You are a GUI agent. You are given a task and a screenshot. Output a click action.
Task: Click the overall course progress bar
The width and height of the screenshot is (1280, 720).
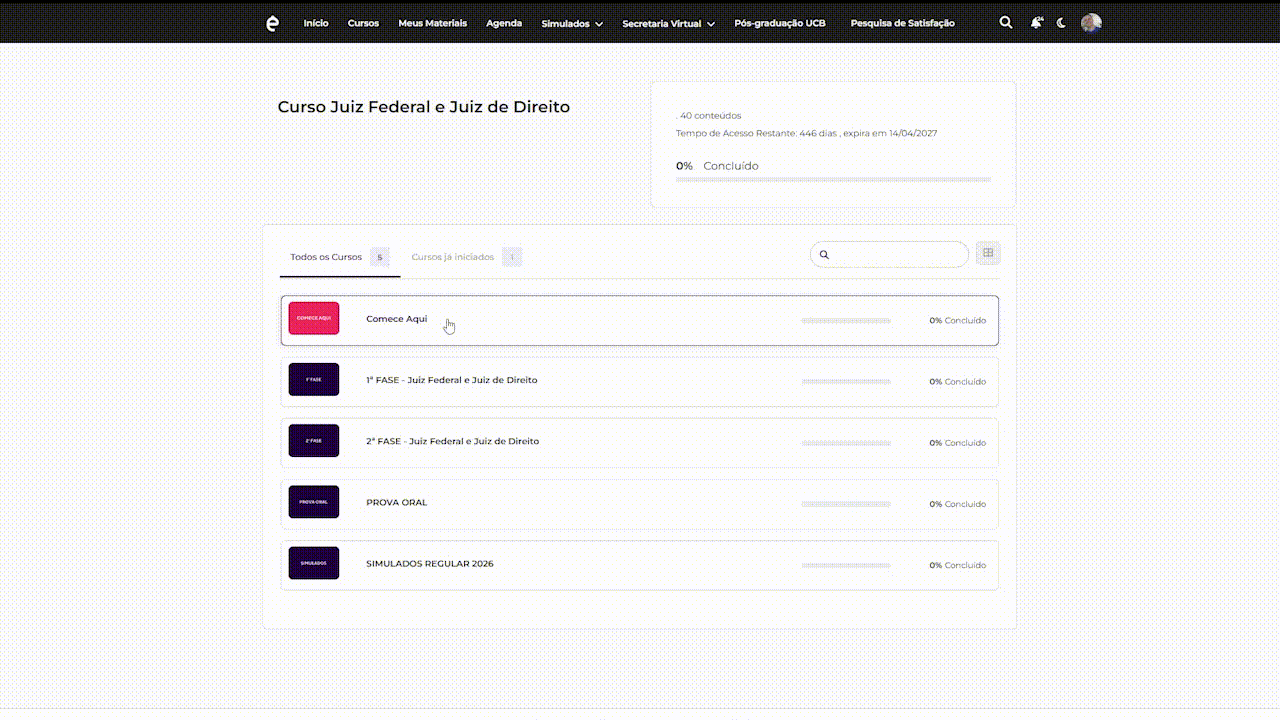coord(833,180)
